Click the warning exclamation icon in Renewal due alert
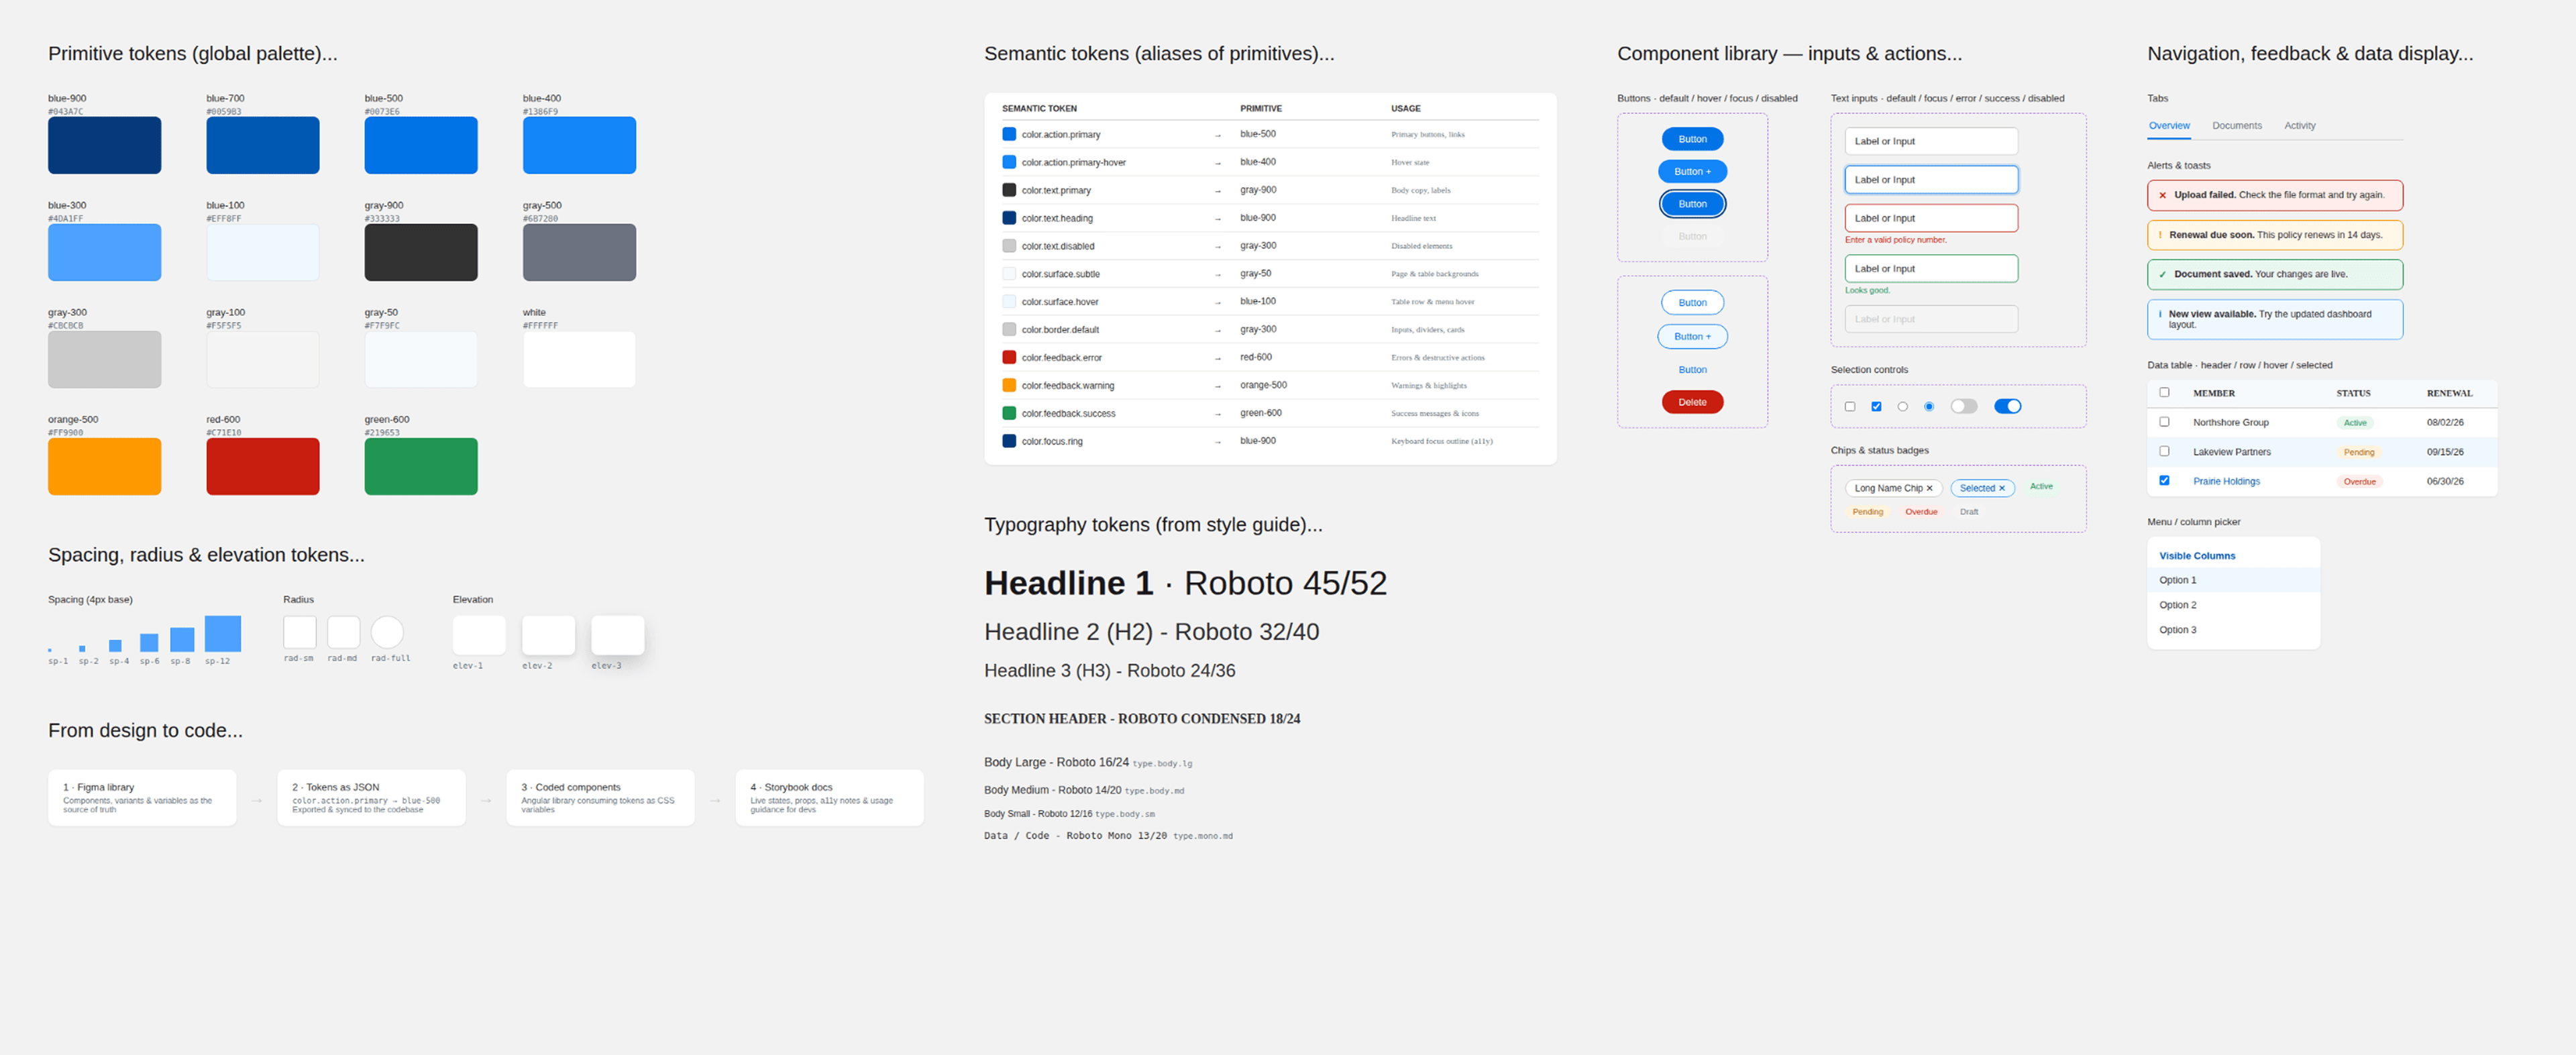The height and width of the screenshot is (1055, 2576). pos(2160,235)
